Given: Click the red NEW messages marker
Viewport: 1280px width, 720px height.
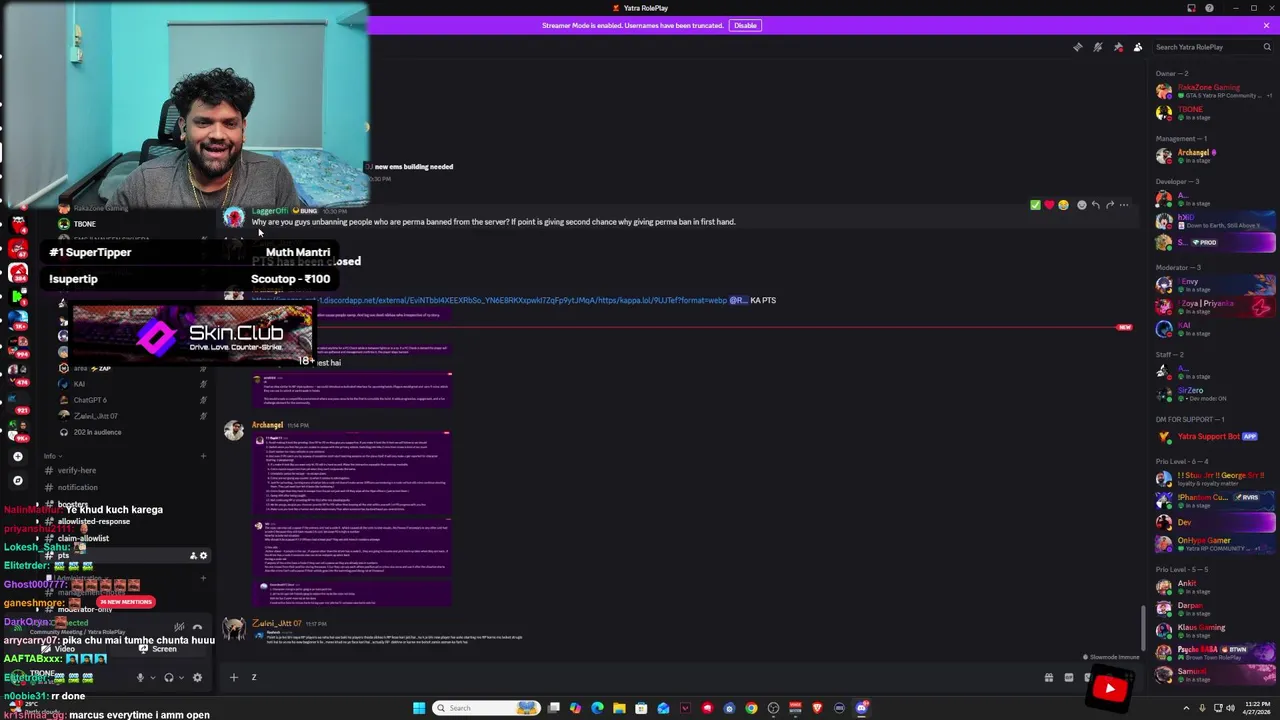Looking at the screenshot, I should (x=1124, y=327).
